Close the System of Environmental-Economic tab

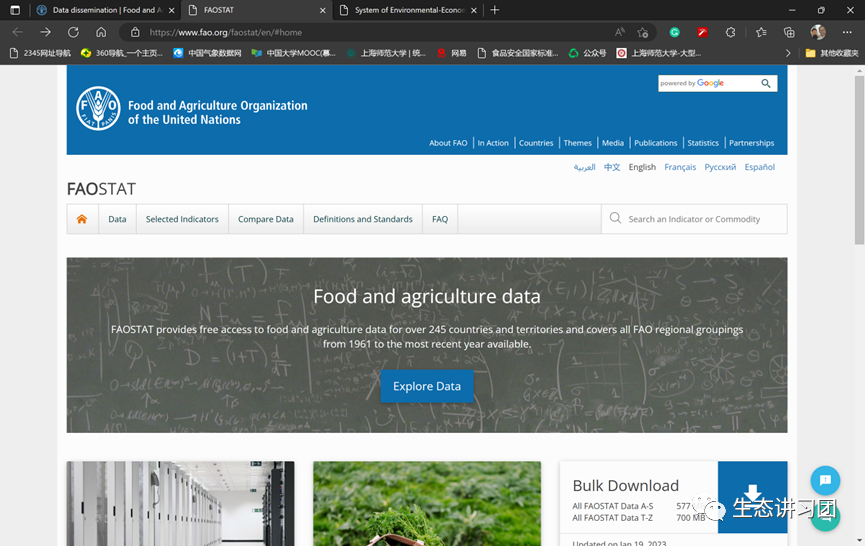pyautogui.click(x=474, y=10)
